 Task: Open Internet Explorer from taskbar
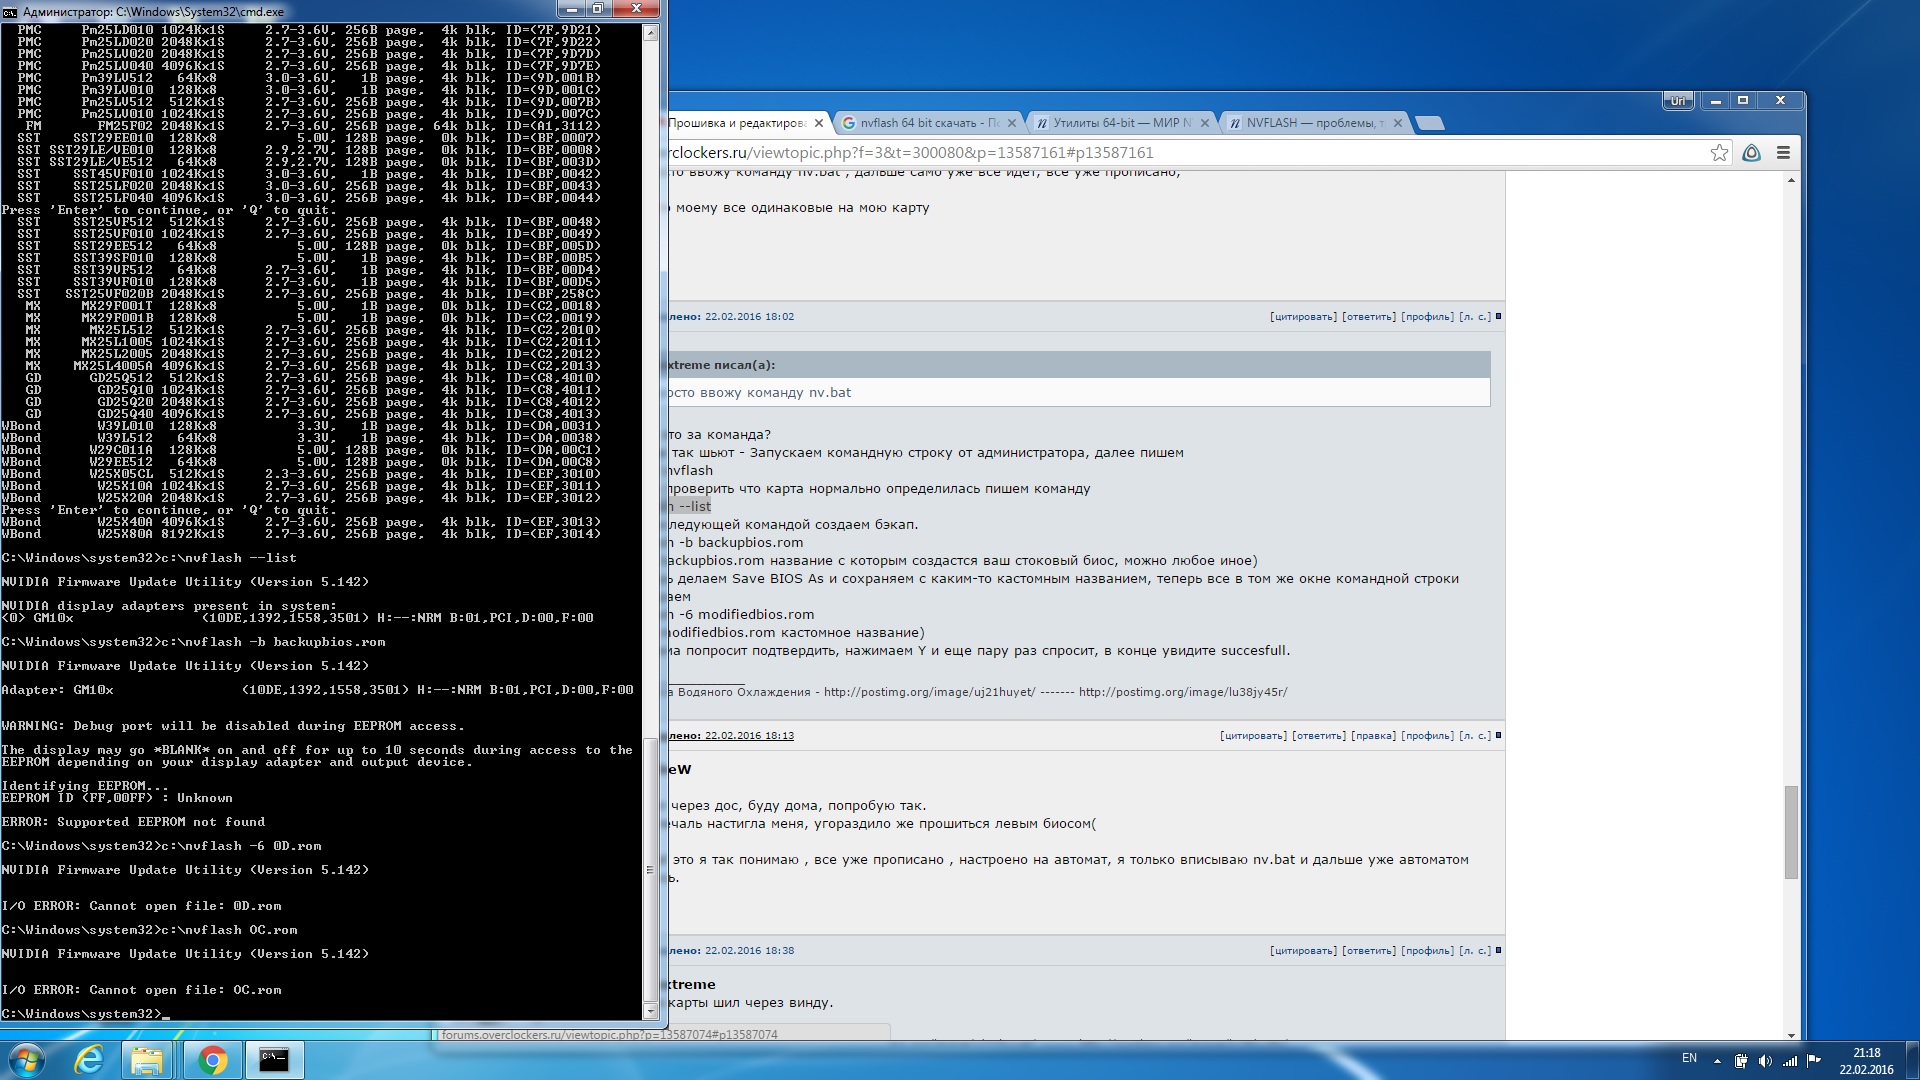coord(90,1060)
